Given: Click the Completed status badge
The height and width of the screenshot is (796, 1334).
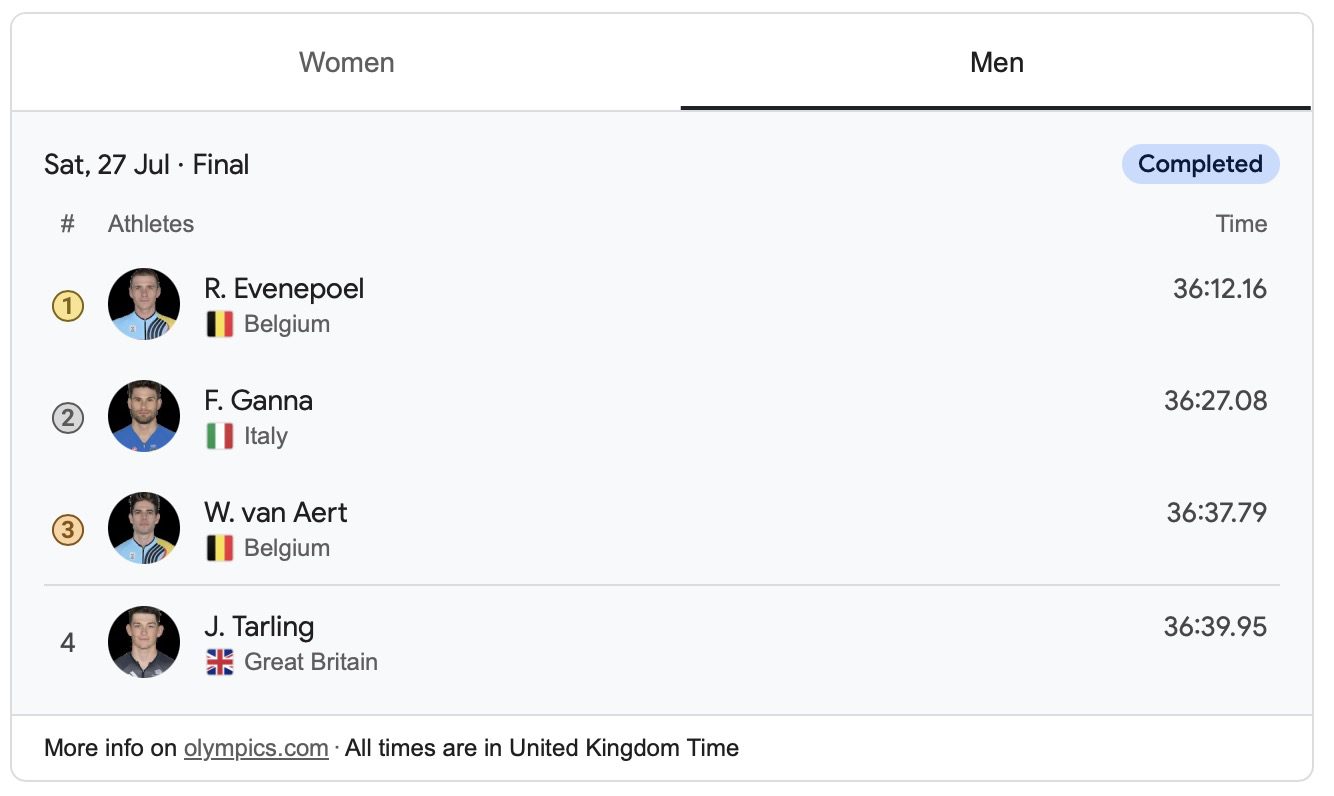Looking at the screenshot, I should coord(1200,164).
